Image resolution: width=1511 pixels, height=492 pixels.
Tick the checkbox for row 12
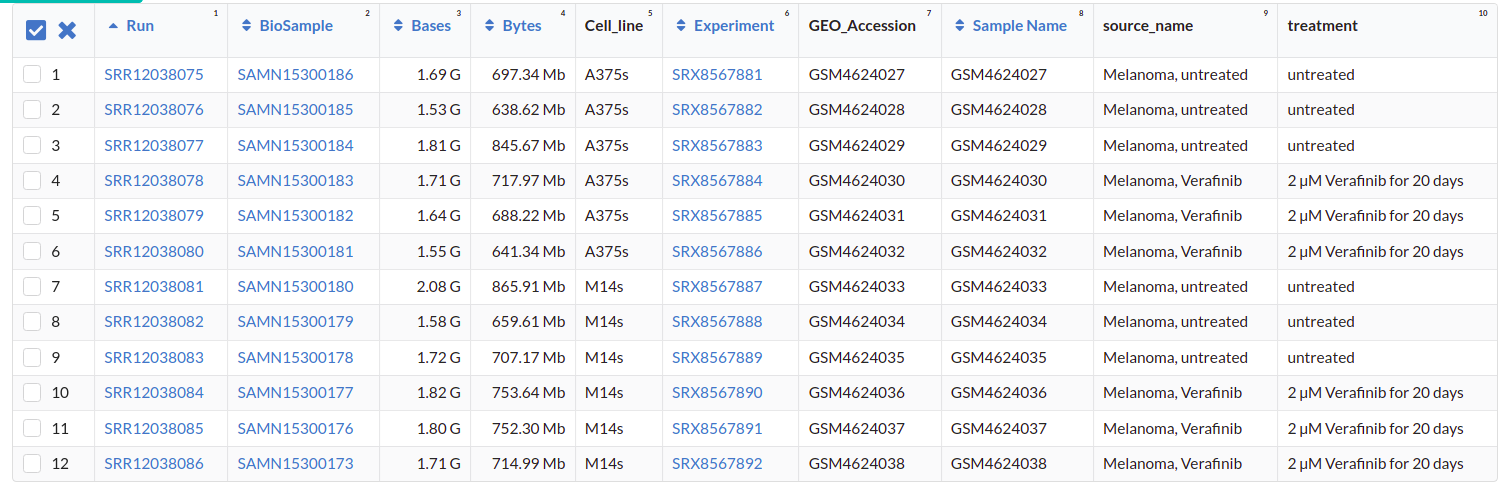click(32, 463)
